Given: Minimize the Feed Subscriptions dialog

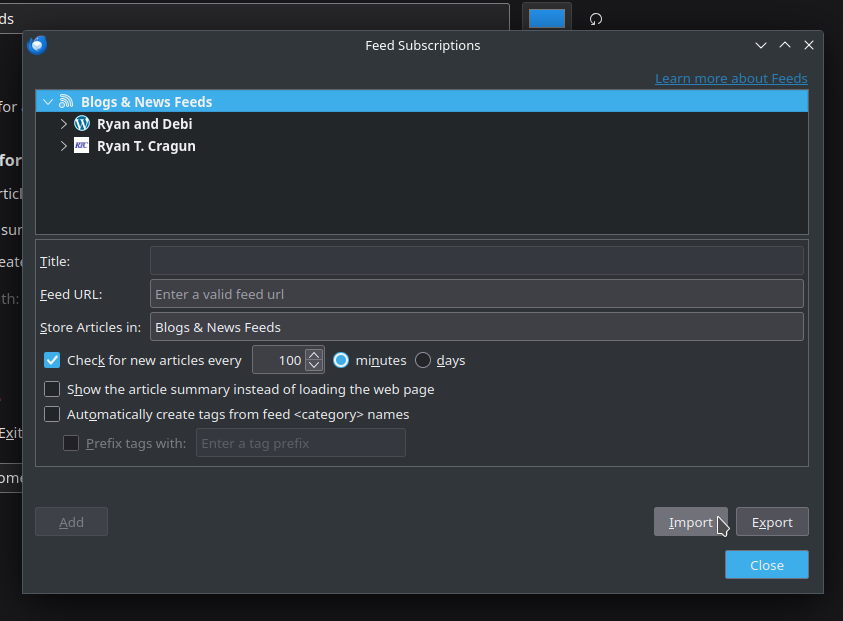Looking at the screenshot, I should (x=761, y=45).
